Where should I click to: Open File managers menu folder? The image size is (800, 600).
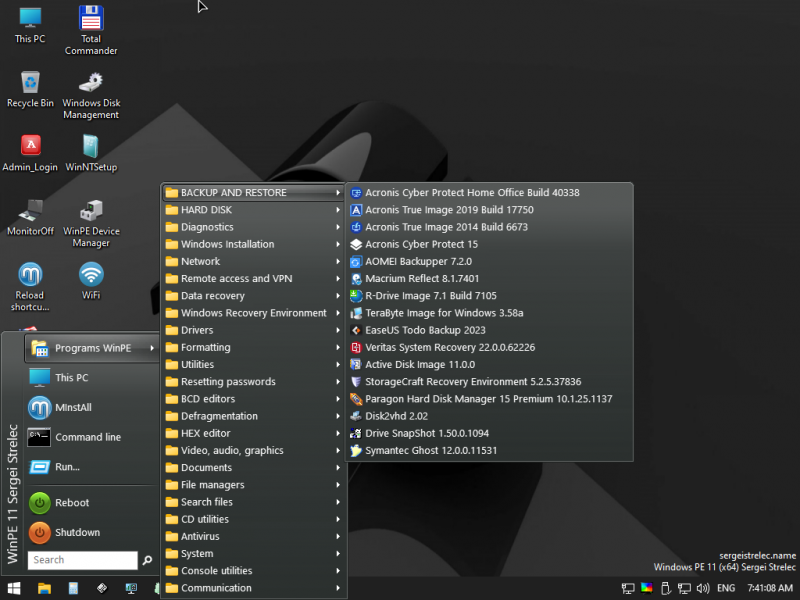[x=253, y=485]
